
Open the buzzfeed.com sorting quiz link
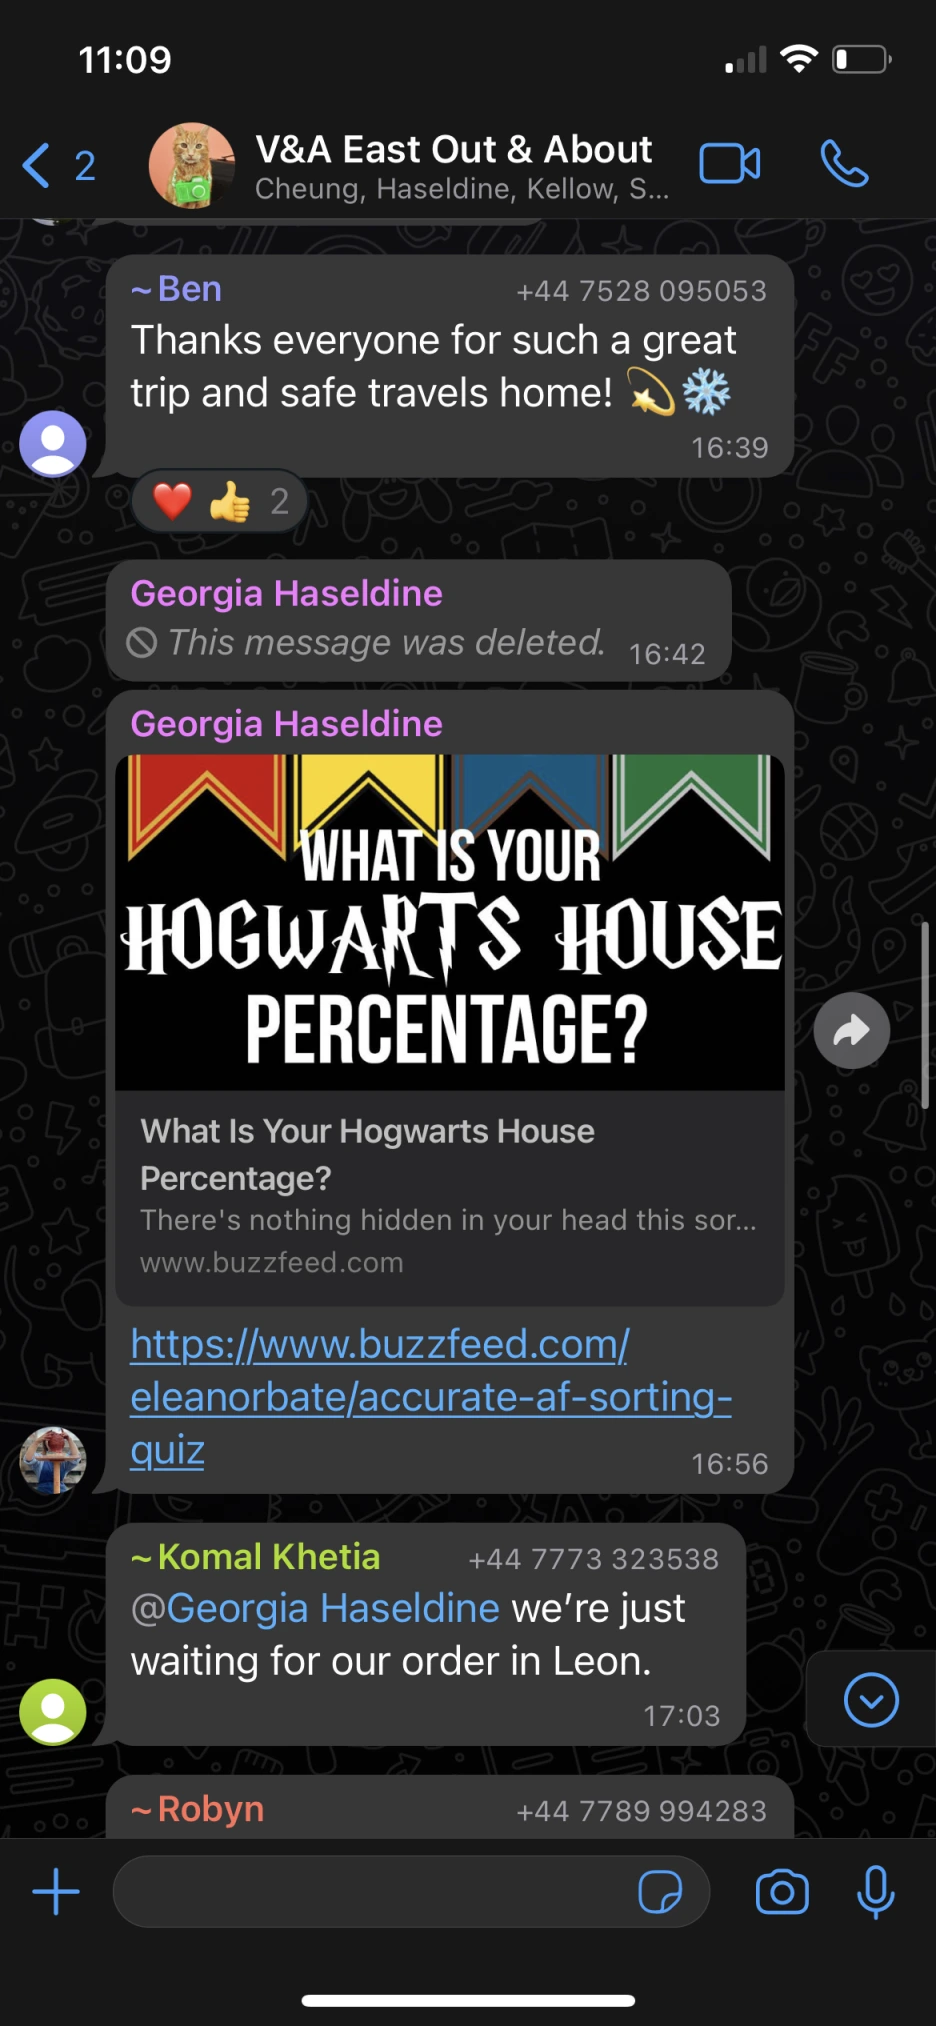pyautogui.click(x=431, y=1397)
